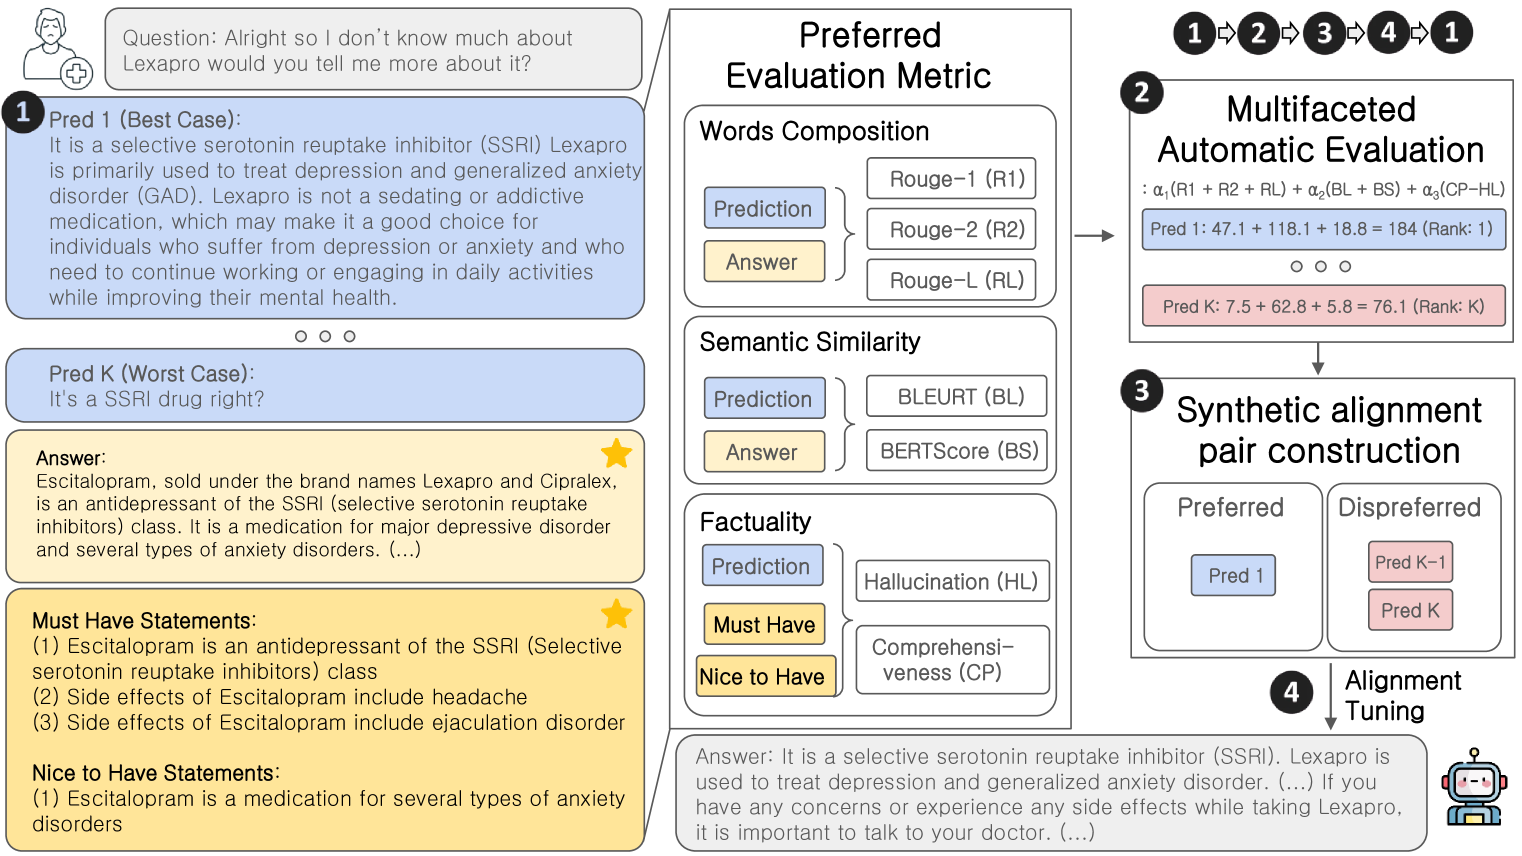Click the star on the Answer box
Viewport: 1522px width, 856px height.
pos(616,453)
